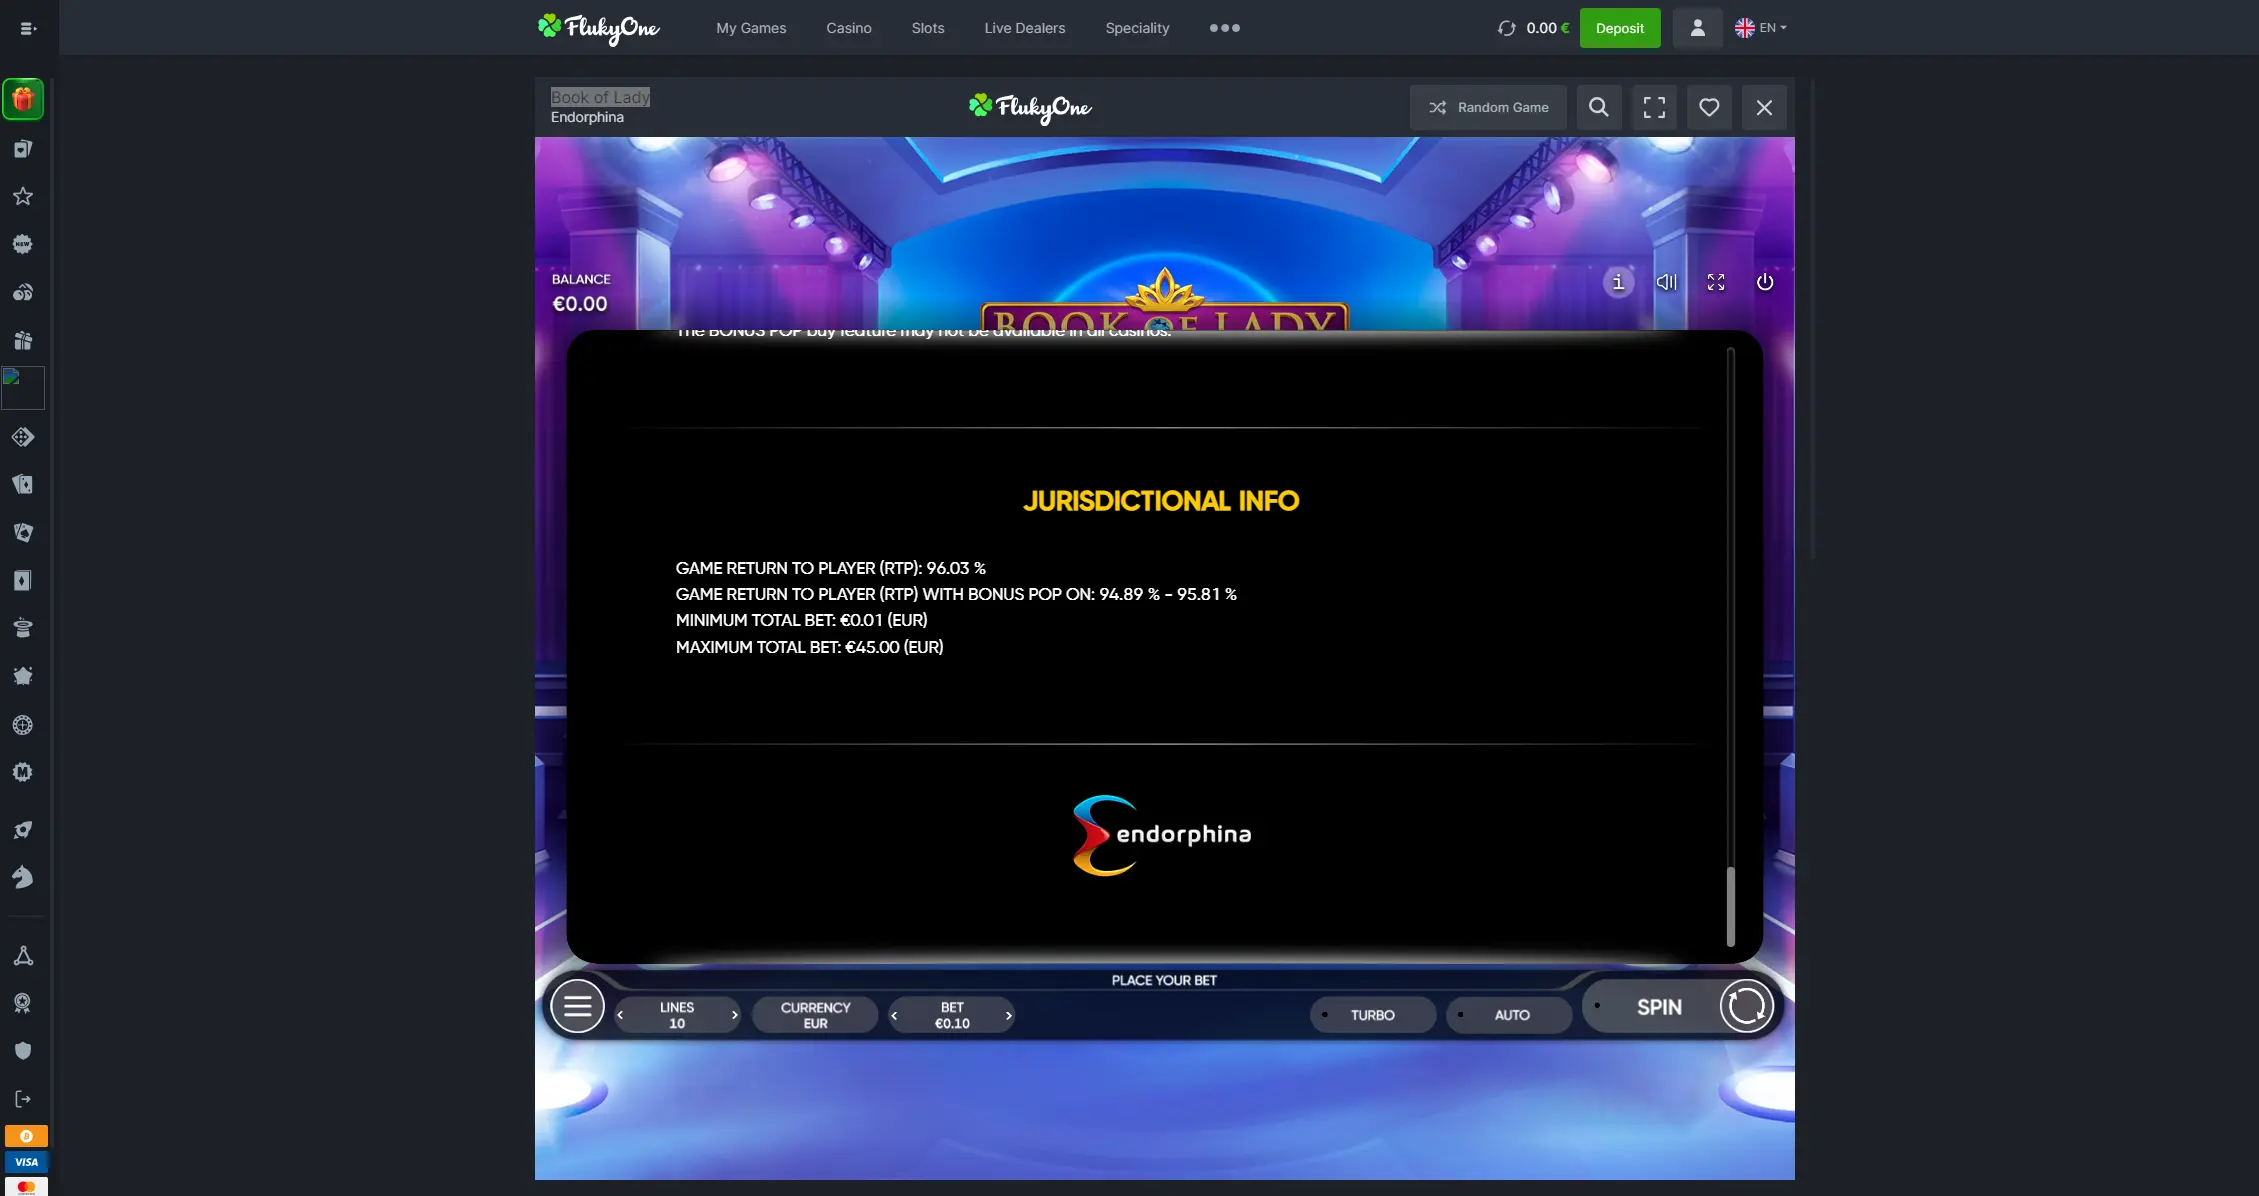
Task: Open the shield security icon in sidebar
Action: [23, 1050]
